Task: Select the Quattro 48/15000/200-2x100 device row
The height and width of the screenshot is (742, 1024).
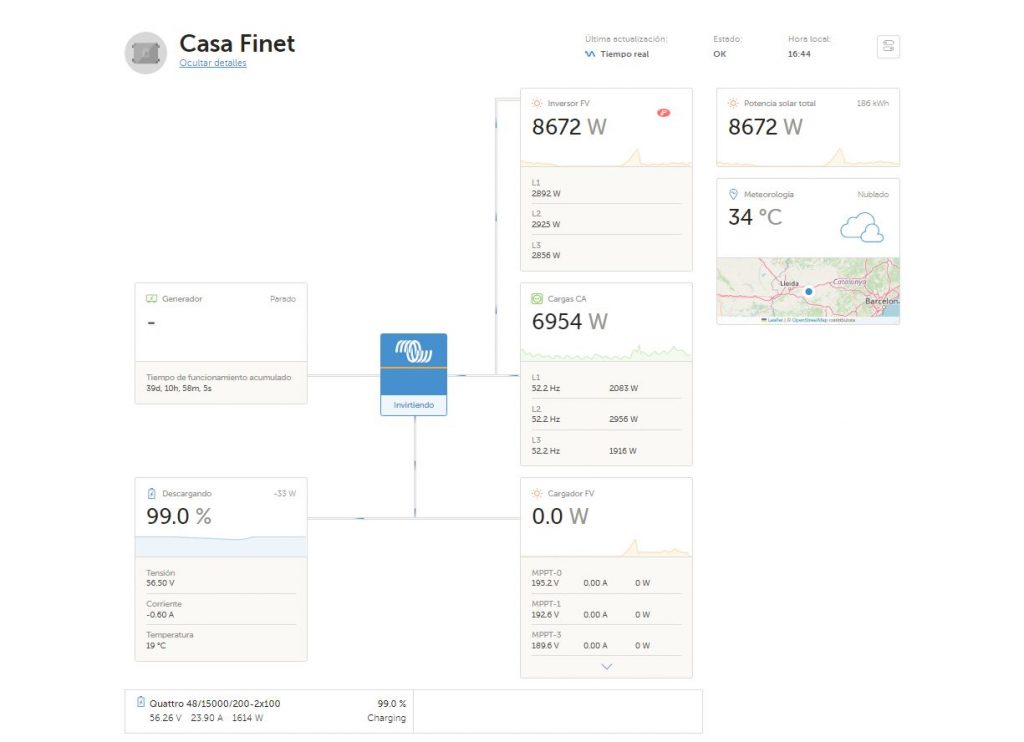Action: tap(270, 710)
